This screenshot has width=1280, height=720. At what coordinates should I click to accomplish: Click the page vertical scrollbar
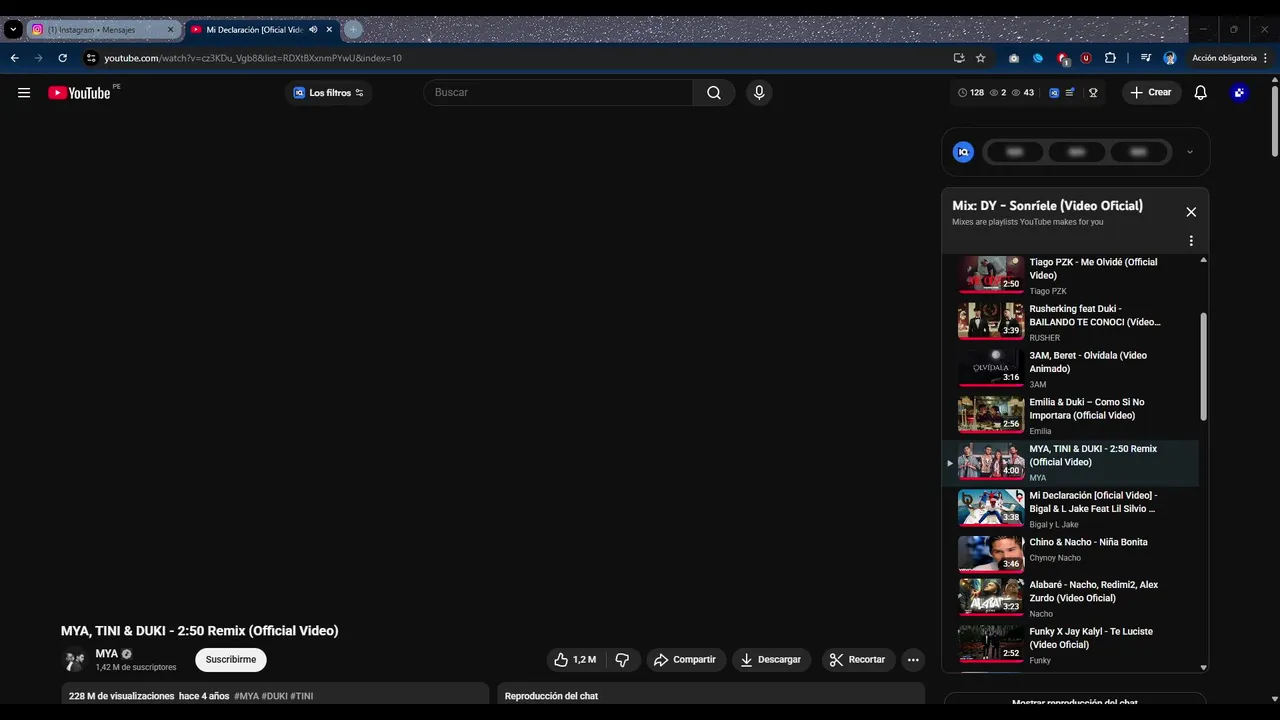1274,120
